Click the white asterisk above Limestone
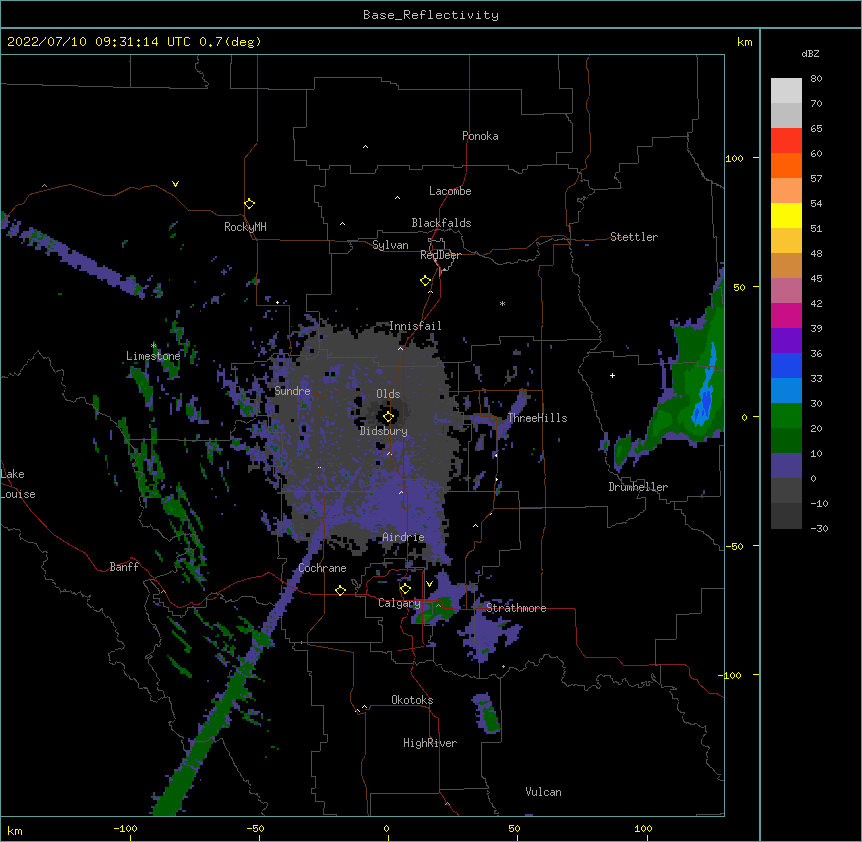Image resolution: width=862 pixels, height=842 pixels. 154,345
